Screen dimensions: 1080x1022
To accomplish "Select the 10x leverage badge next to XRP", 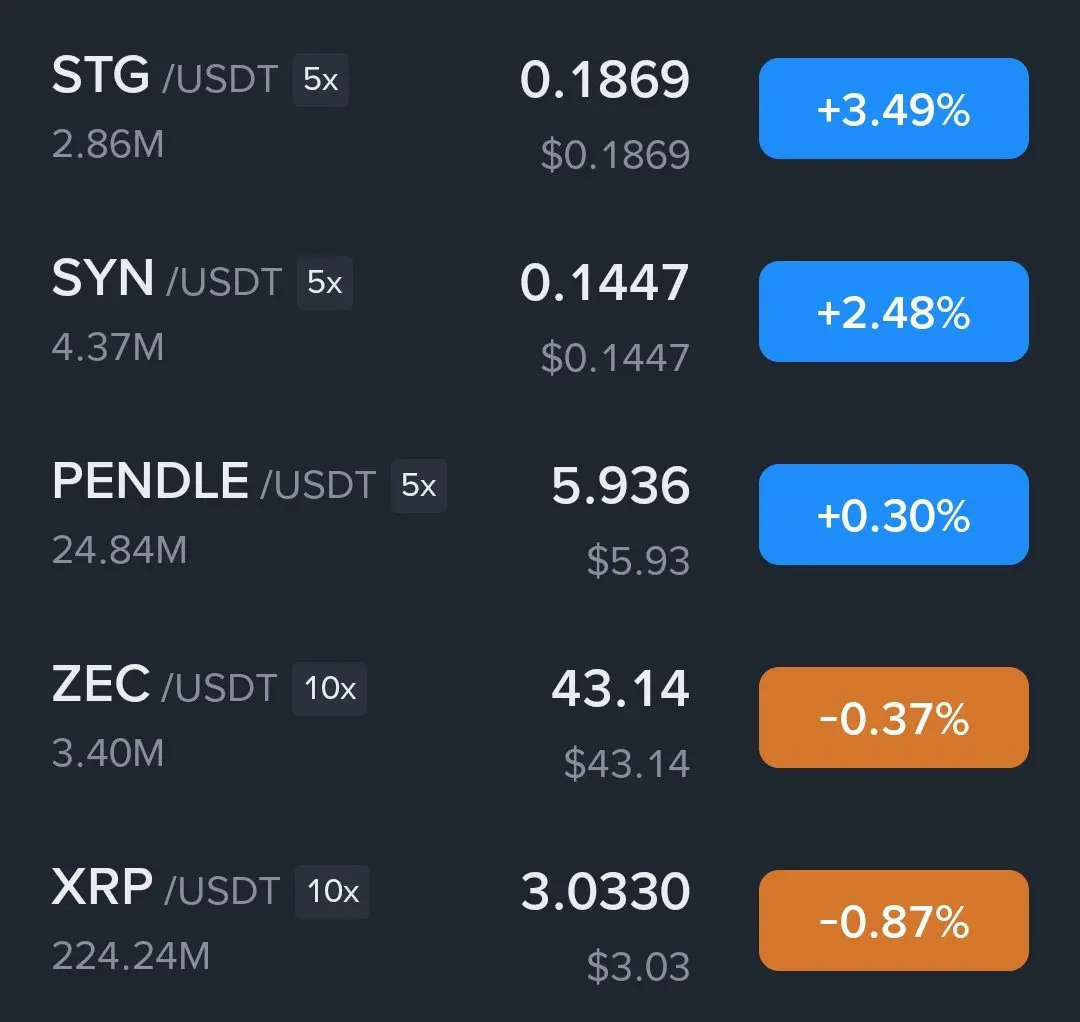I will tap(333, 892).
